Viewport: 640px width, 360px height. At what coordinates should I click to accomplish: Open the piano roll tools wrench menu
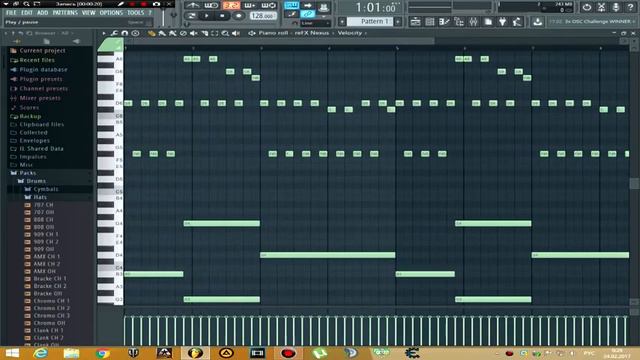tap(114, 33)
